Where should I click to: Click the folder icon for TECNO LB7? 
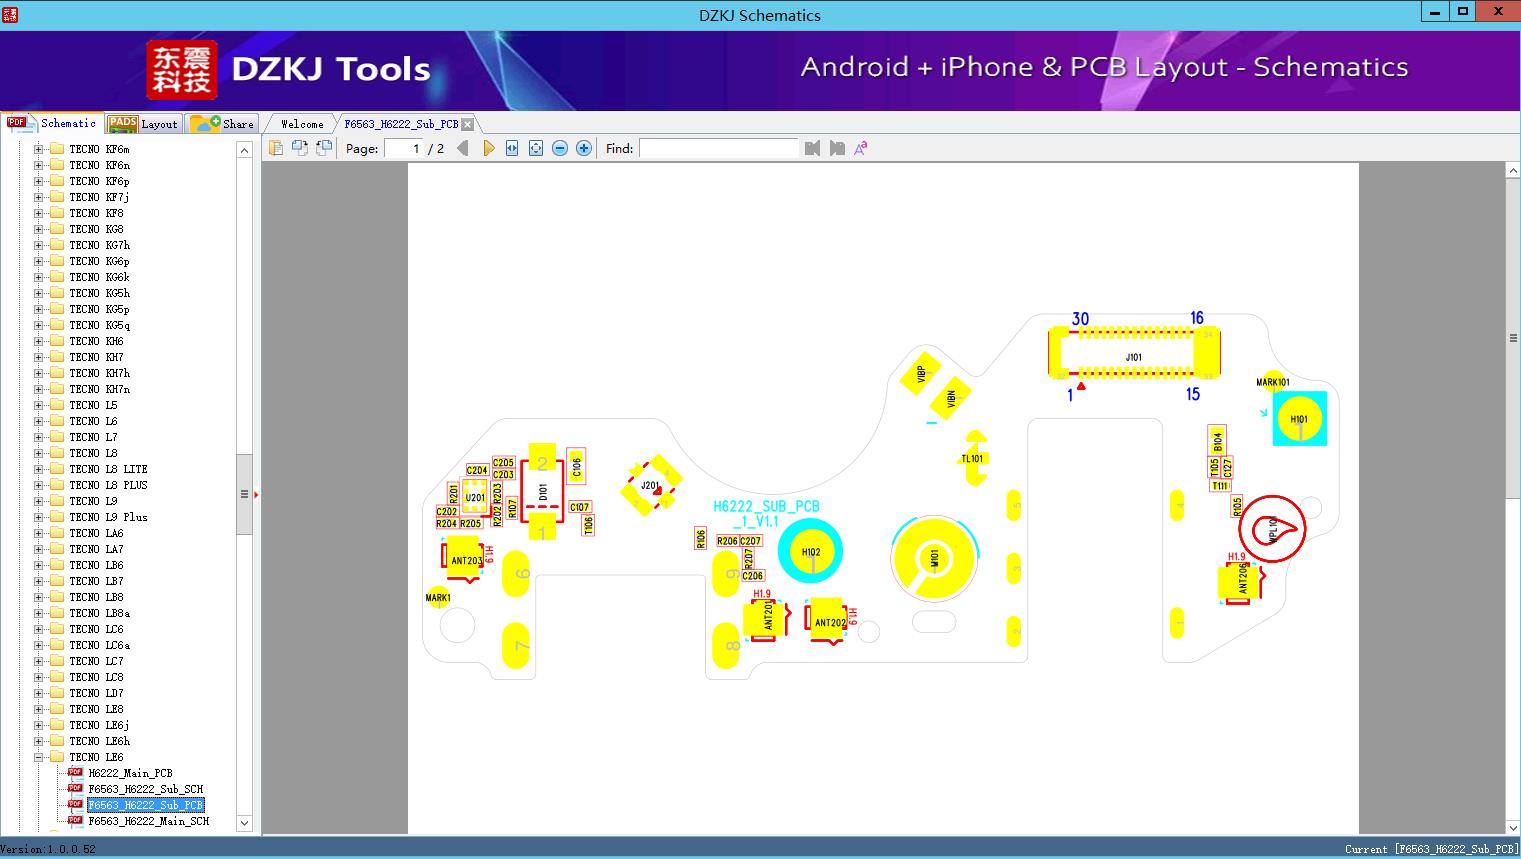57,581
